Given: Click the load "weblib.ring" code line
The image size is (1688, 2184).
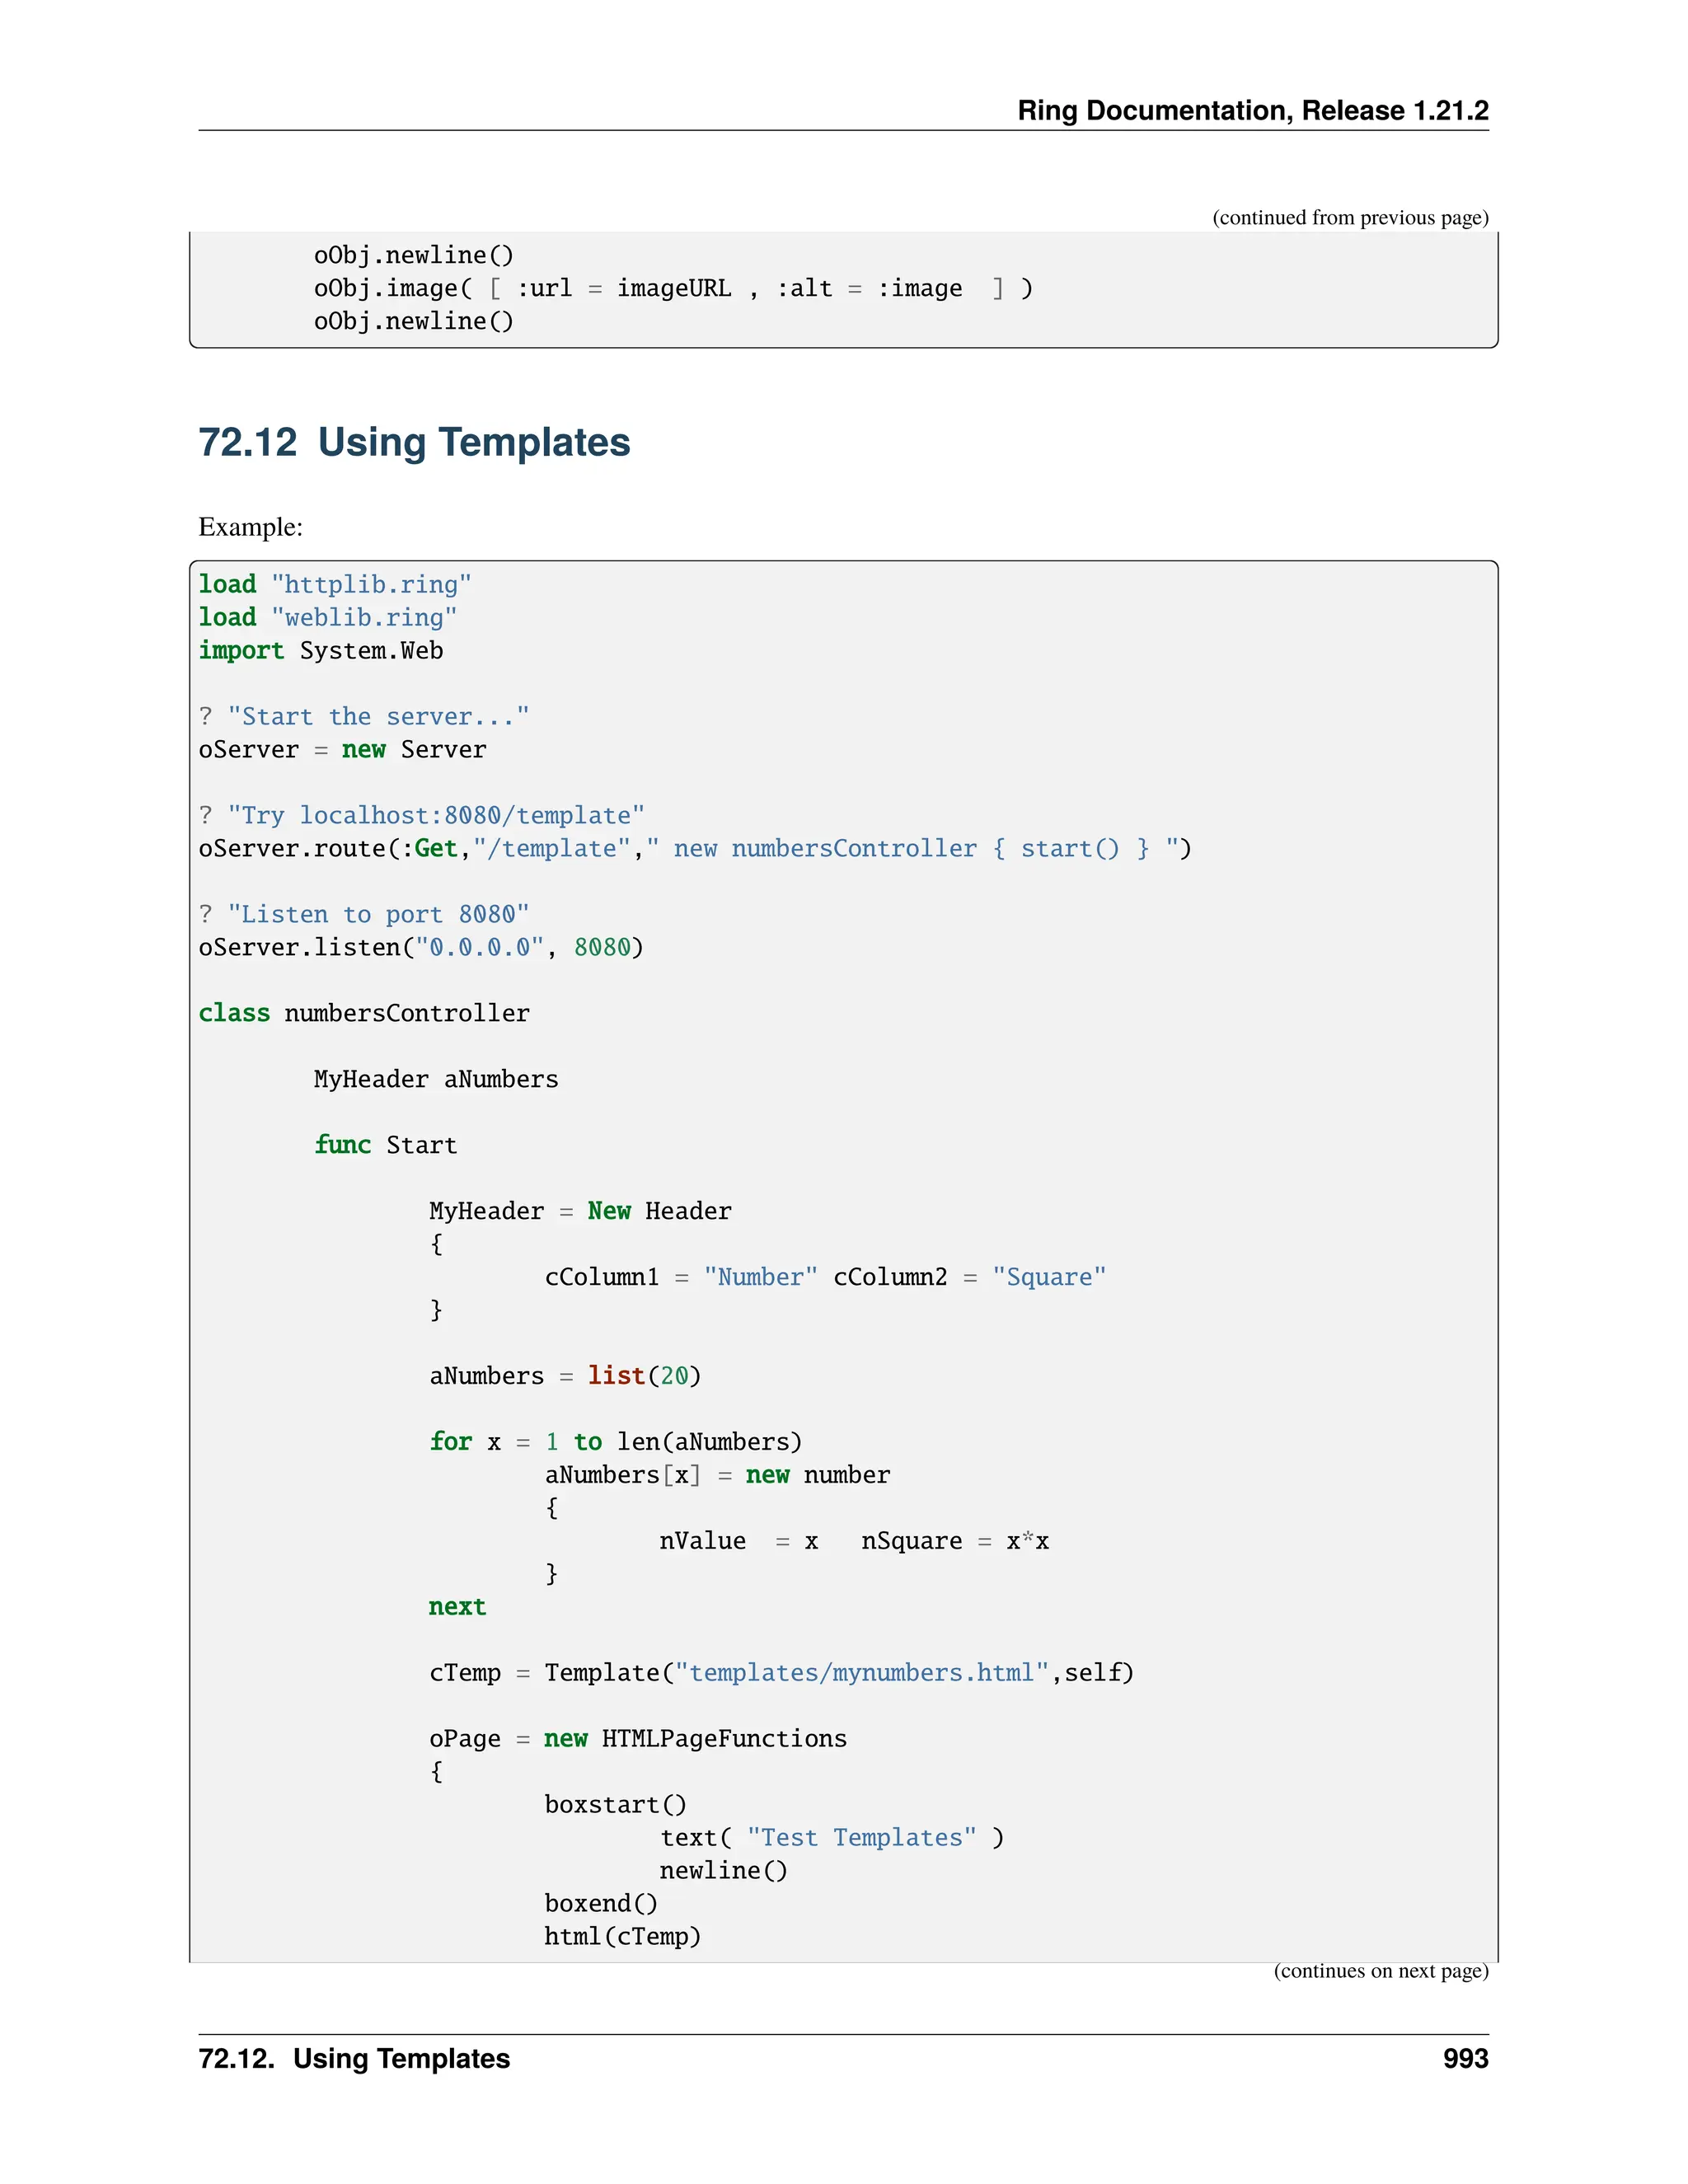Looking at the screenshot, I should (x=328, y=617).
